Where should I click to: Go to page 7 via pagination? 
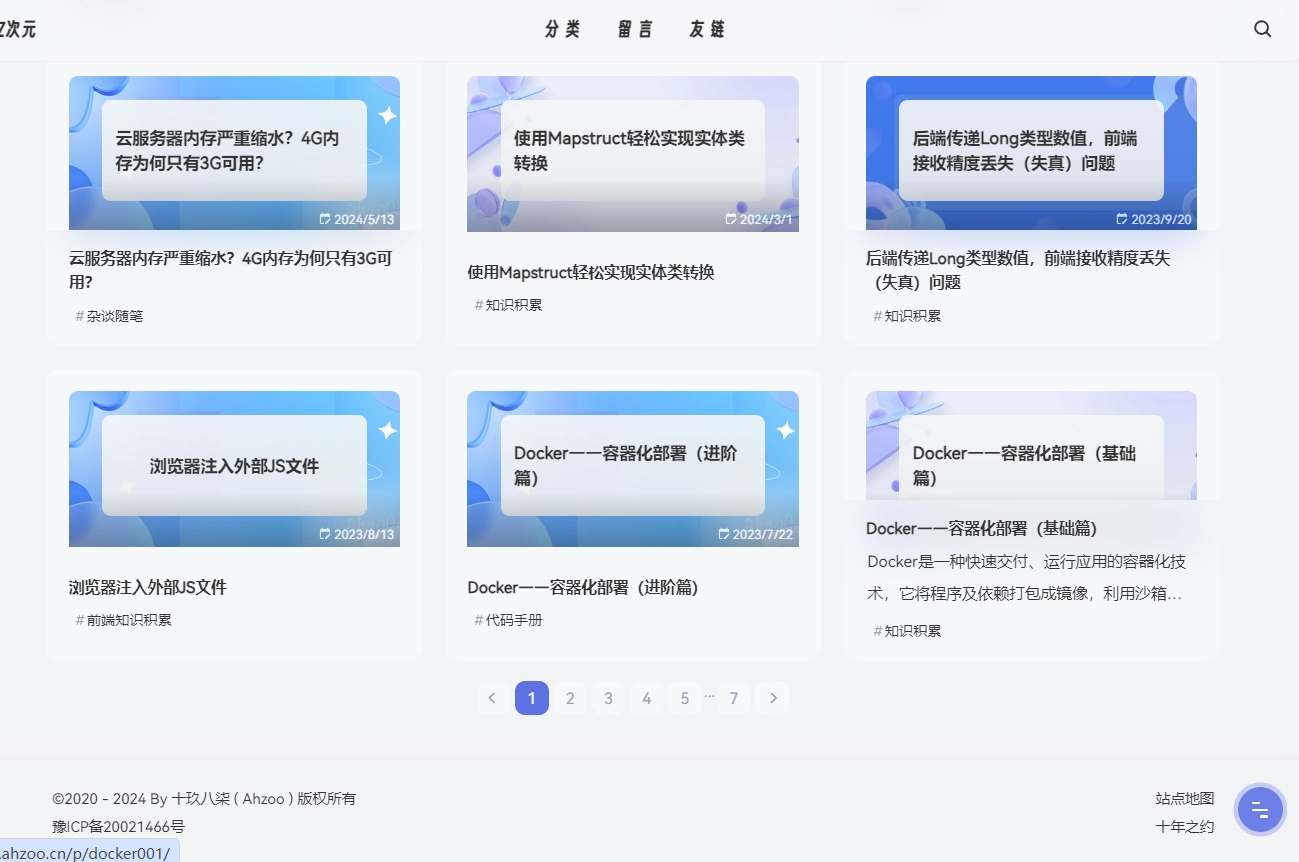734,698
